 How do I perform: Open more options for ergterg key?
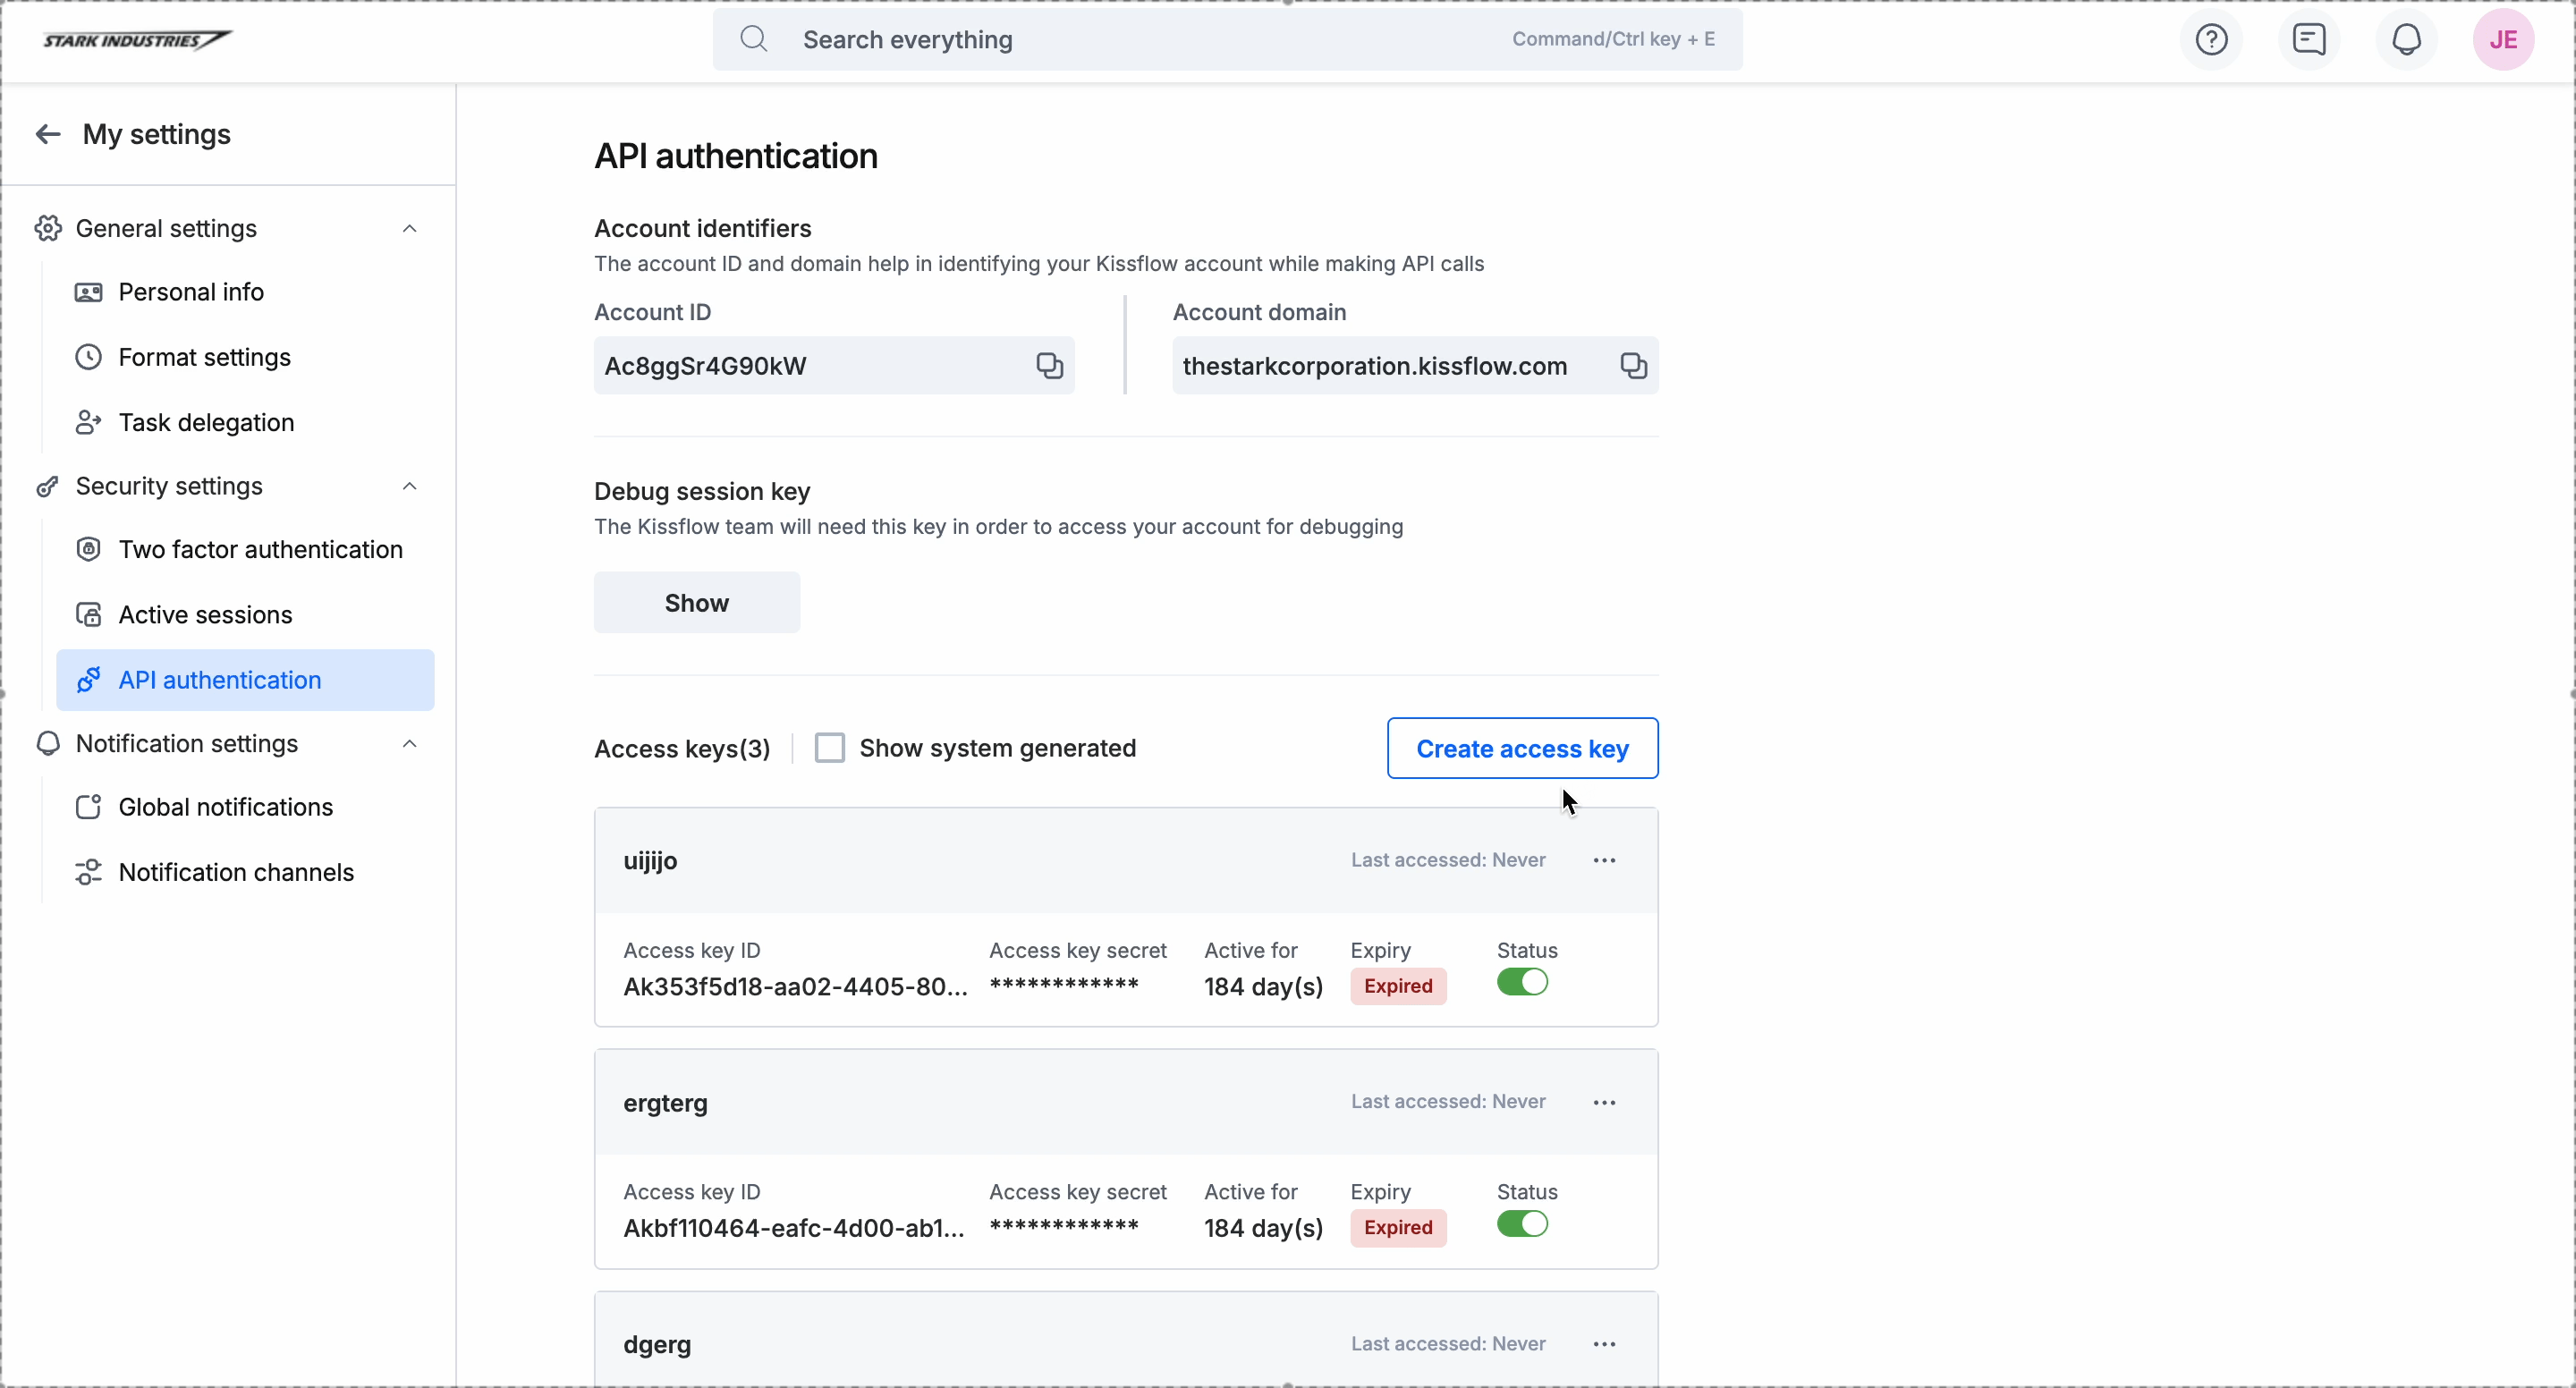[x=1604, y=1102]
